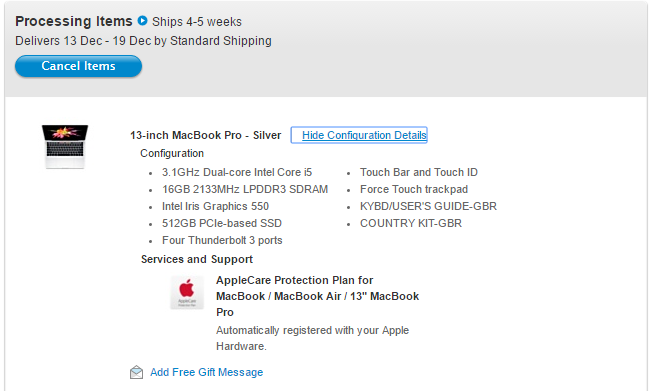Click the 512GB PCIe-based SSD spec
This screenshot has height=391, width=652.
point(222,223)
